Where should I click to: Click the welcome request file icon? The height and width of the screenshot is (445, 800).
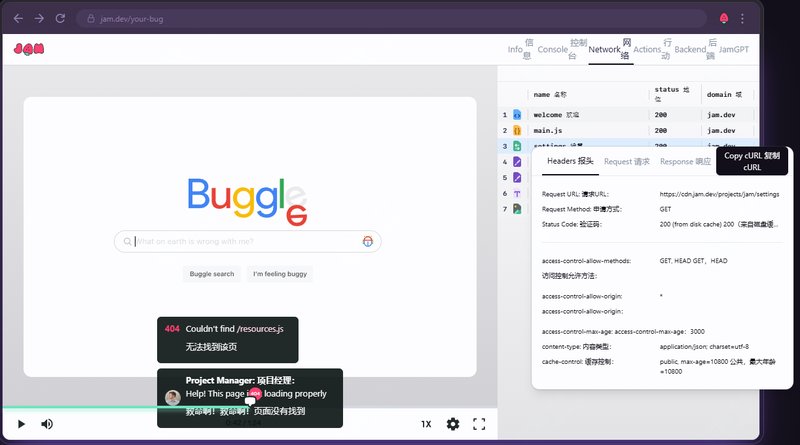518,115
